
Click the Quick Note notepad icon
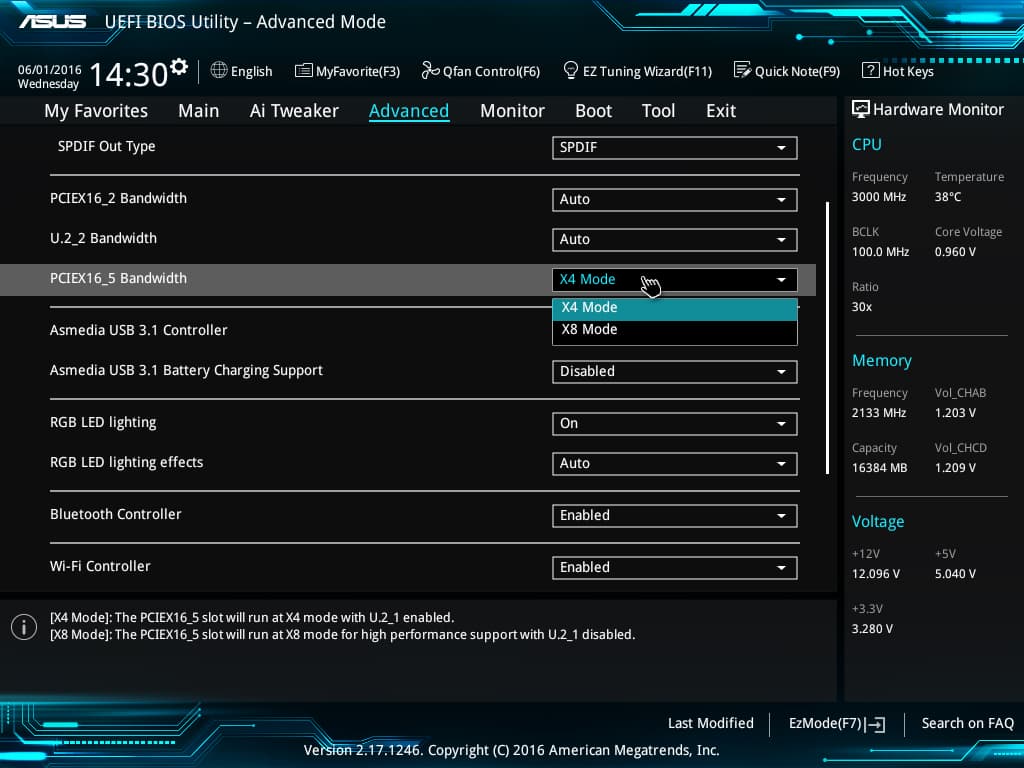click(x=743, y=70)
